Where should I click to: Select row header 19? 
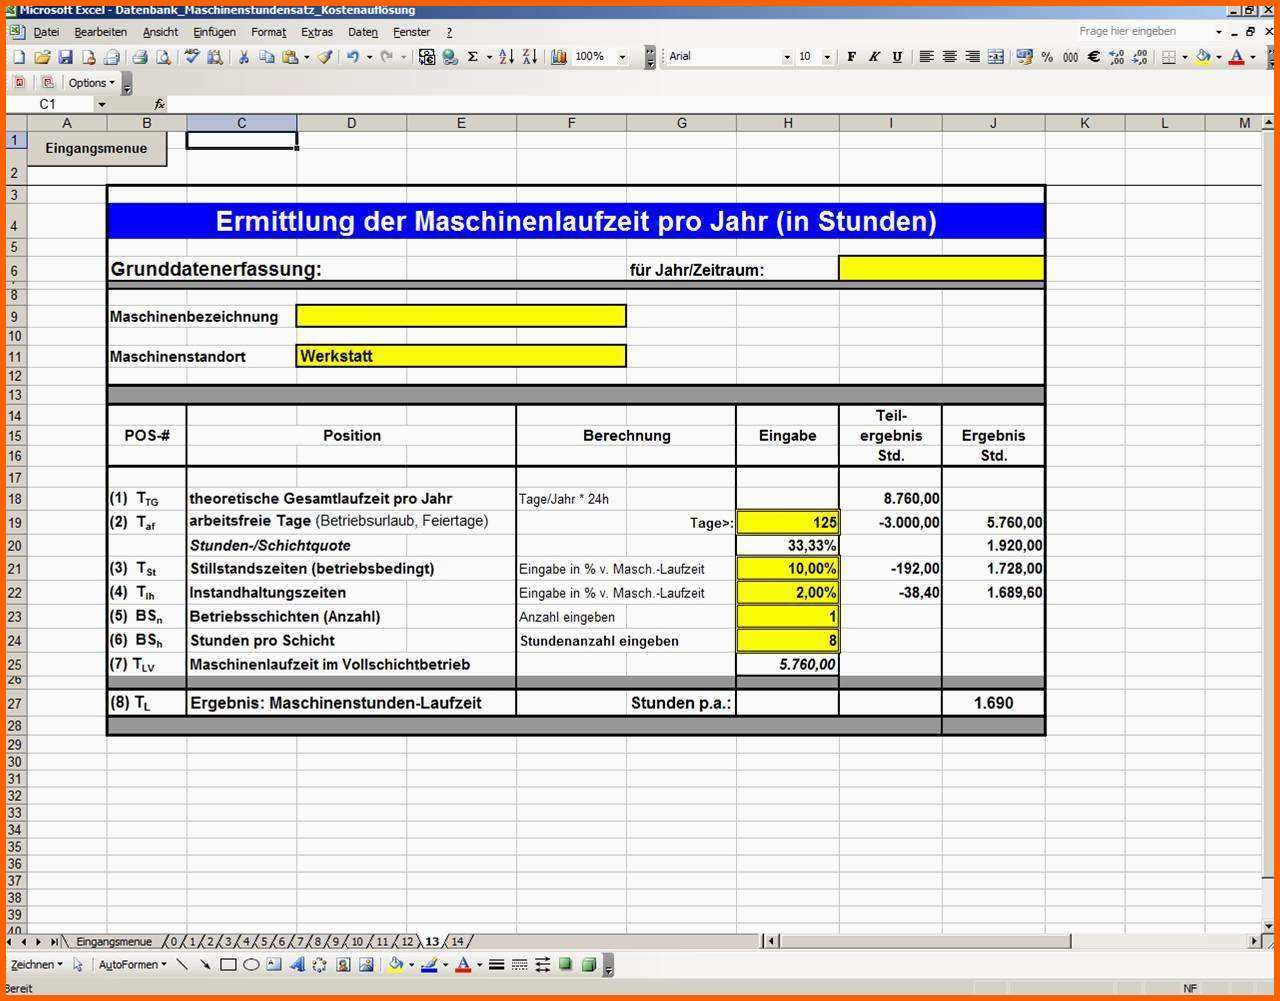pos(15,522)
